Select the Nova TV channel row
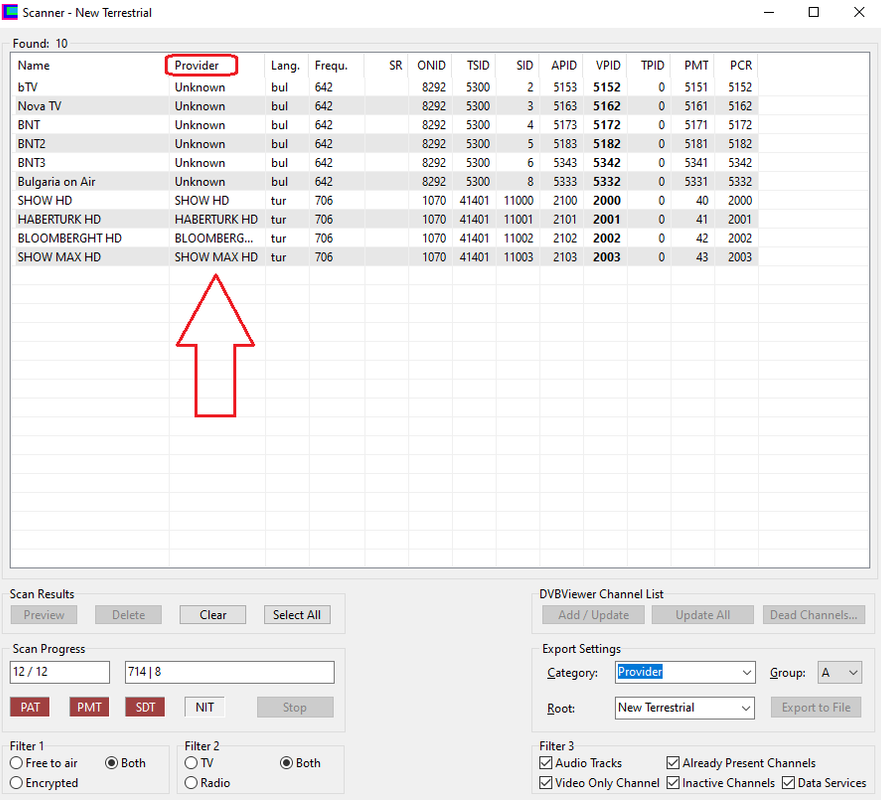This screenshot has height=800, width=881. [x=385, y=106]
